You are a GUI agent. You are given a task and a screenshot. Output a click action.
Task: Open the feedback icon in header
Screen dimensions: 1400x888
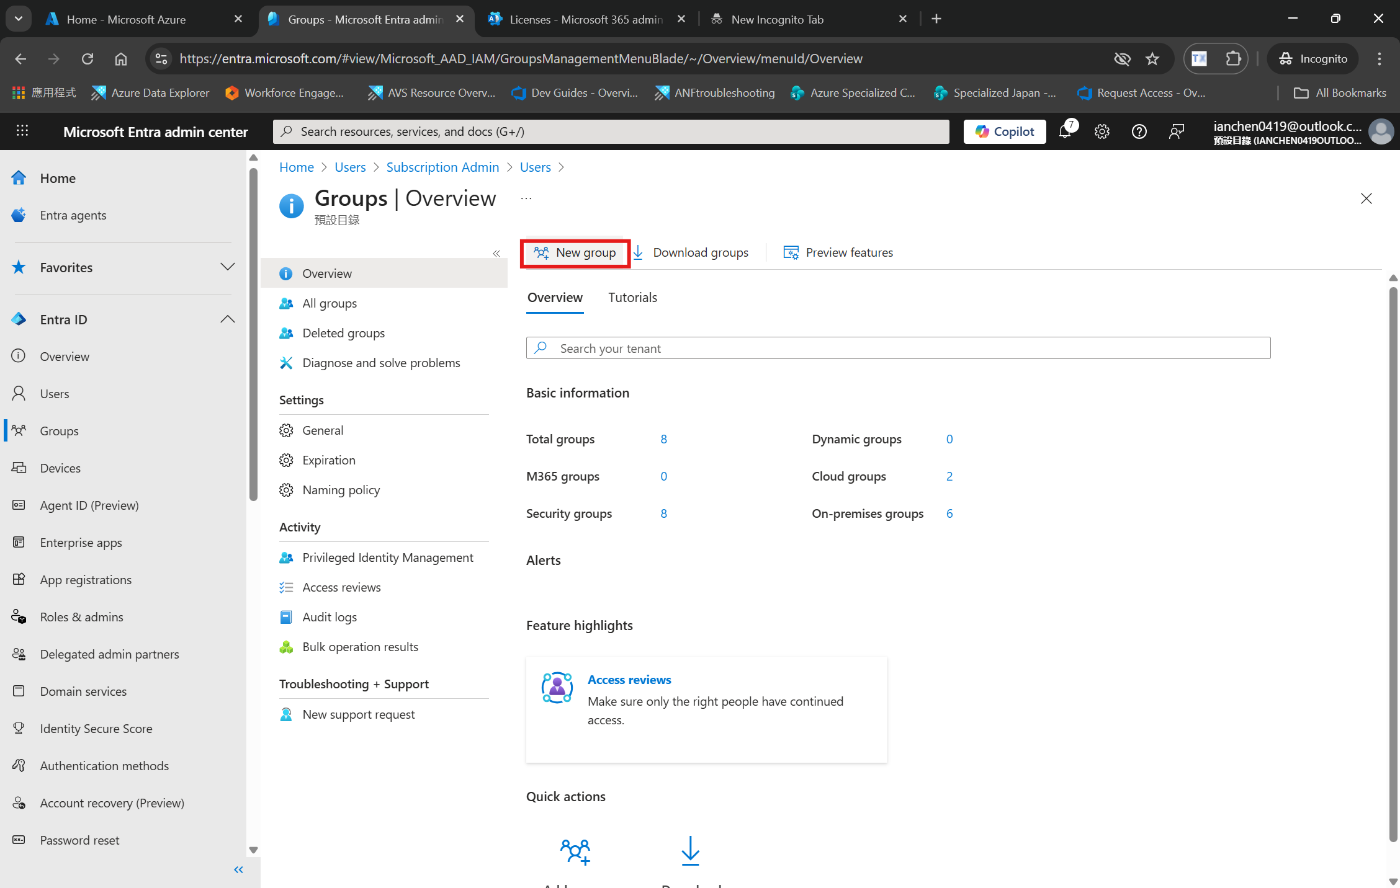(1177, 131)
